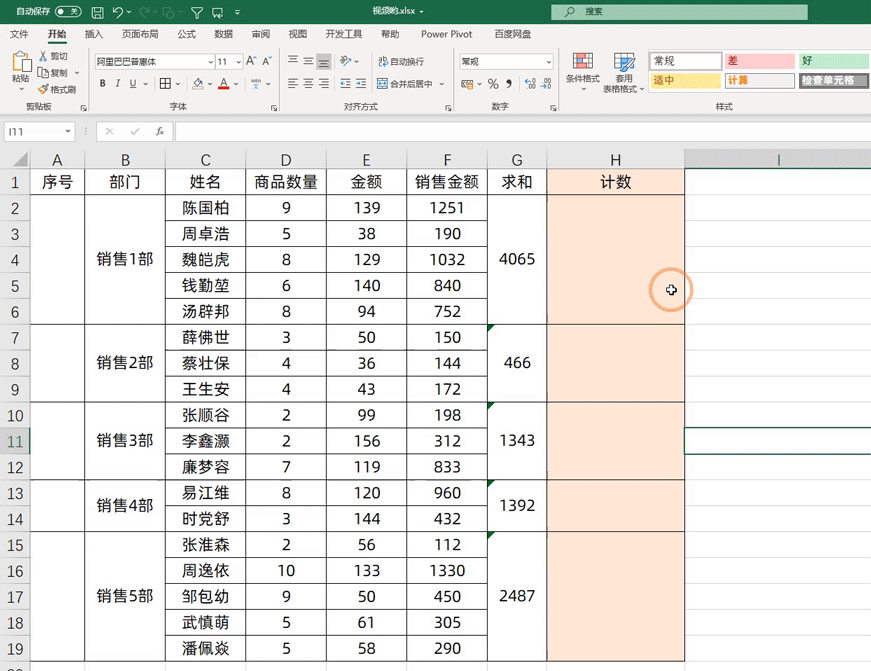The height and width of the screenshot is (671, 871).
Task: Select row 11 header
Action: [x=15, y=442]
